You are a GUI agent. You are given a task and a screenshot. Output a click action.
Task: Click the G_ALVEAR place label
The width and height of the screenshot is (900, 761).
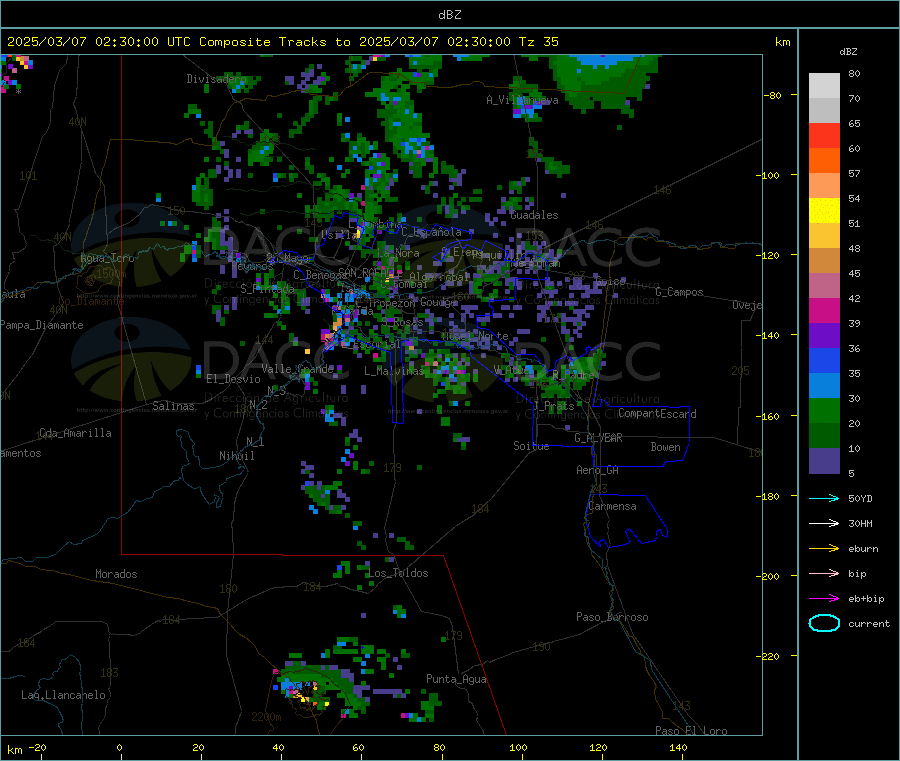598,438
